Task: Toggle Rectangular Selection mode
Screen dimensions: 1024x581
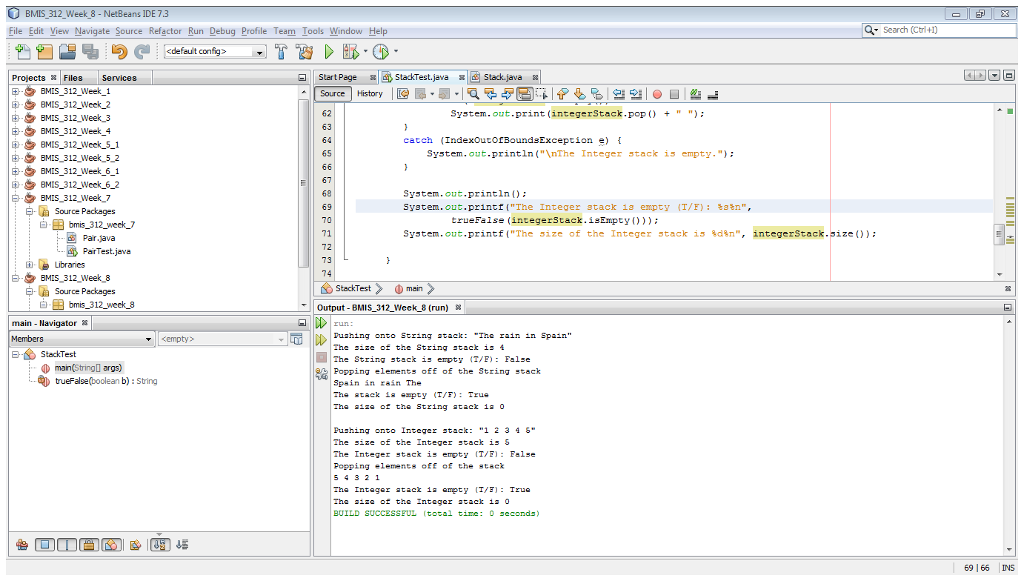Action: [542, 93]
